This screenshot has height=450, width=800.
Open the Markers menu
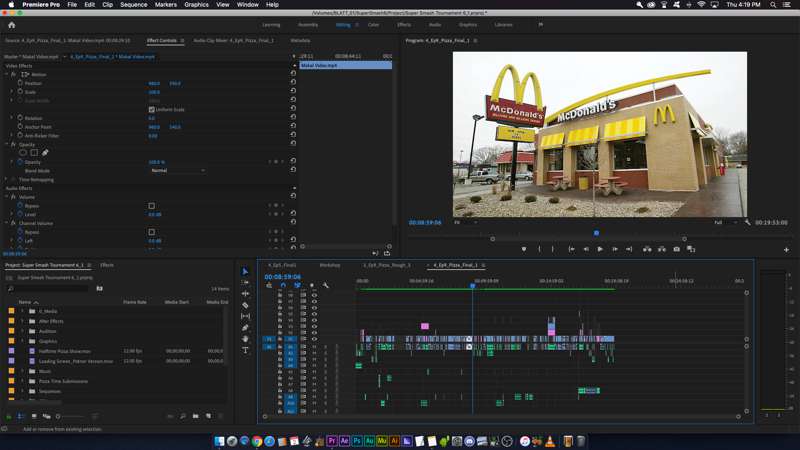165,5
